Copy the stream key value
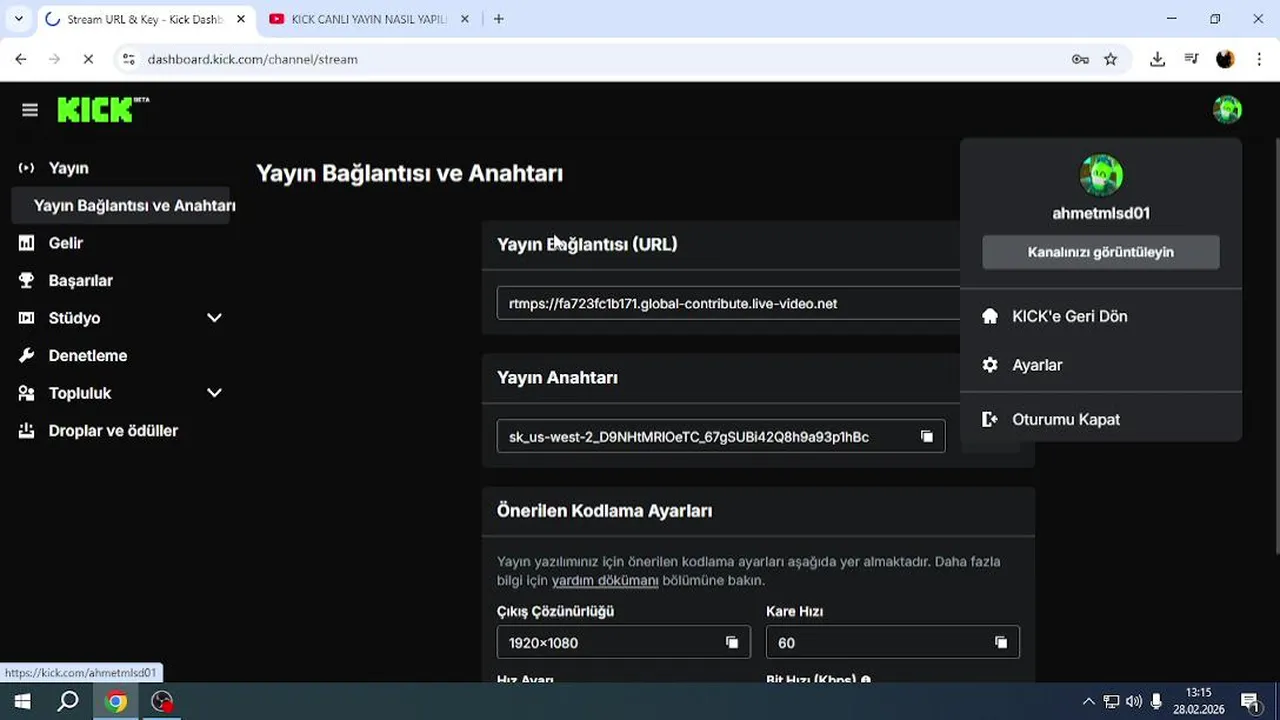Viewport: 1280px width, 720px height. 927,437
